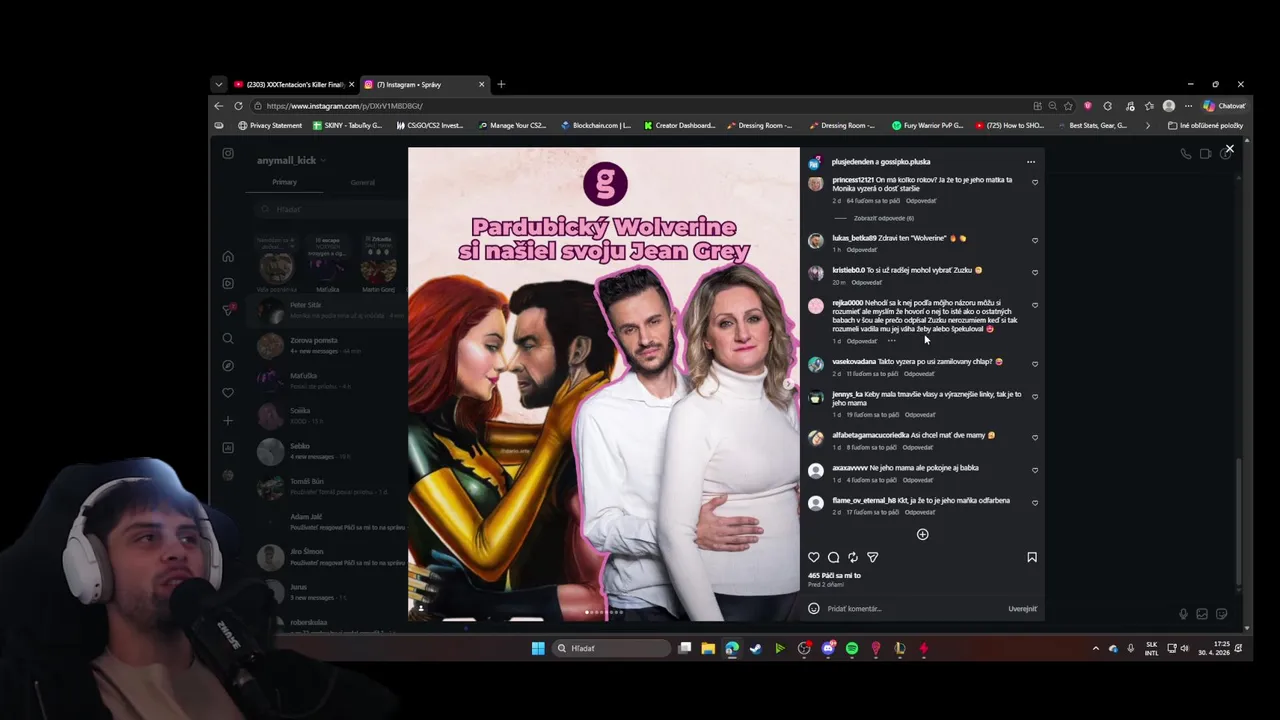Open Privacy Statement bookmark
The width and height of the screenshot is (1280, 720).
point(270,125)
